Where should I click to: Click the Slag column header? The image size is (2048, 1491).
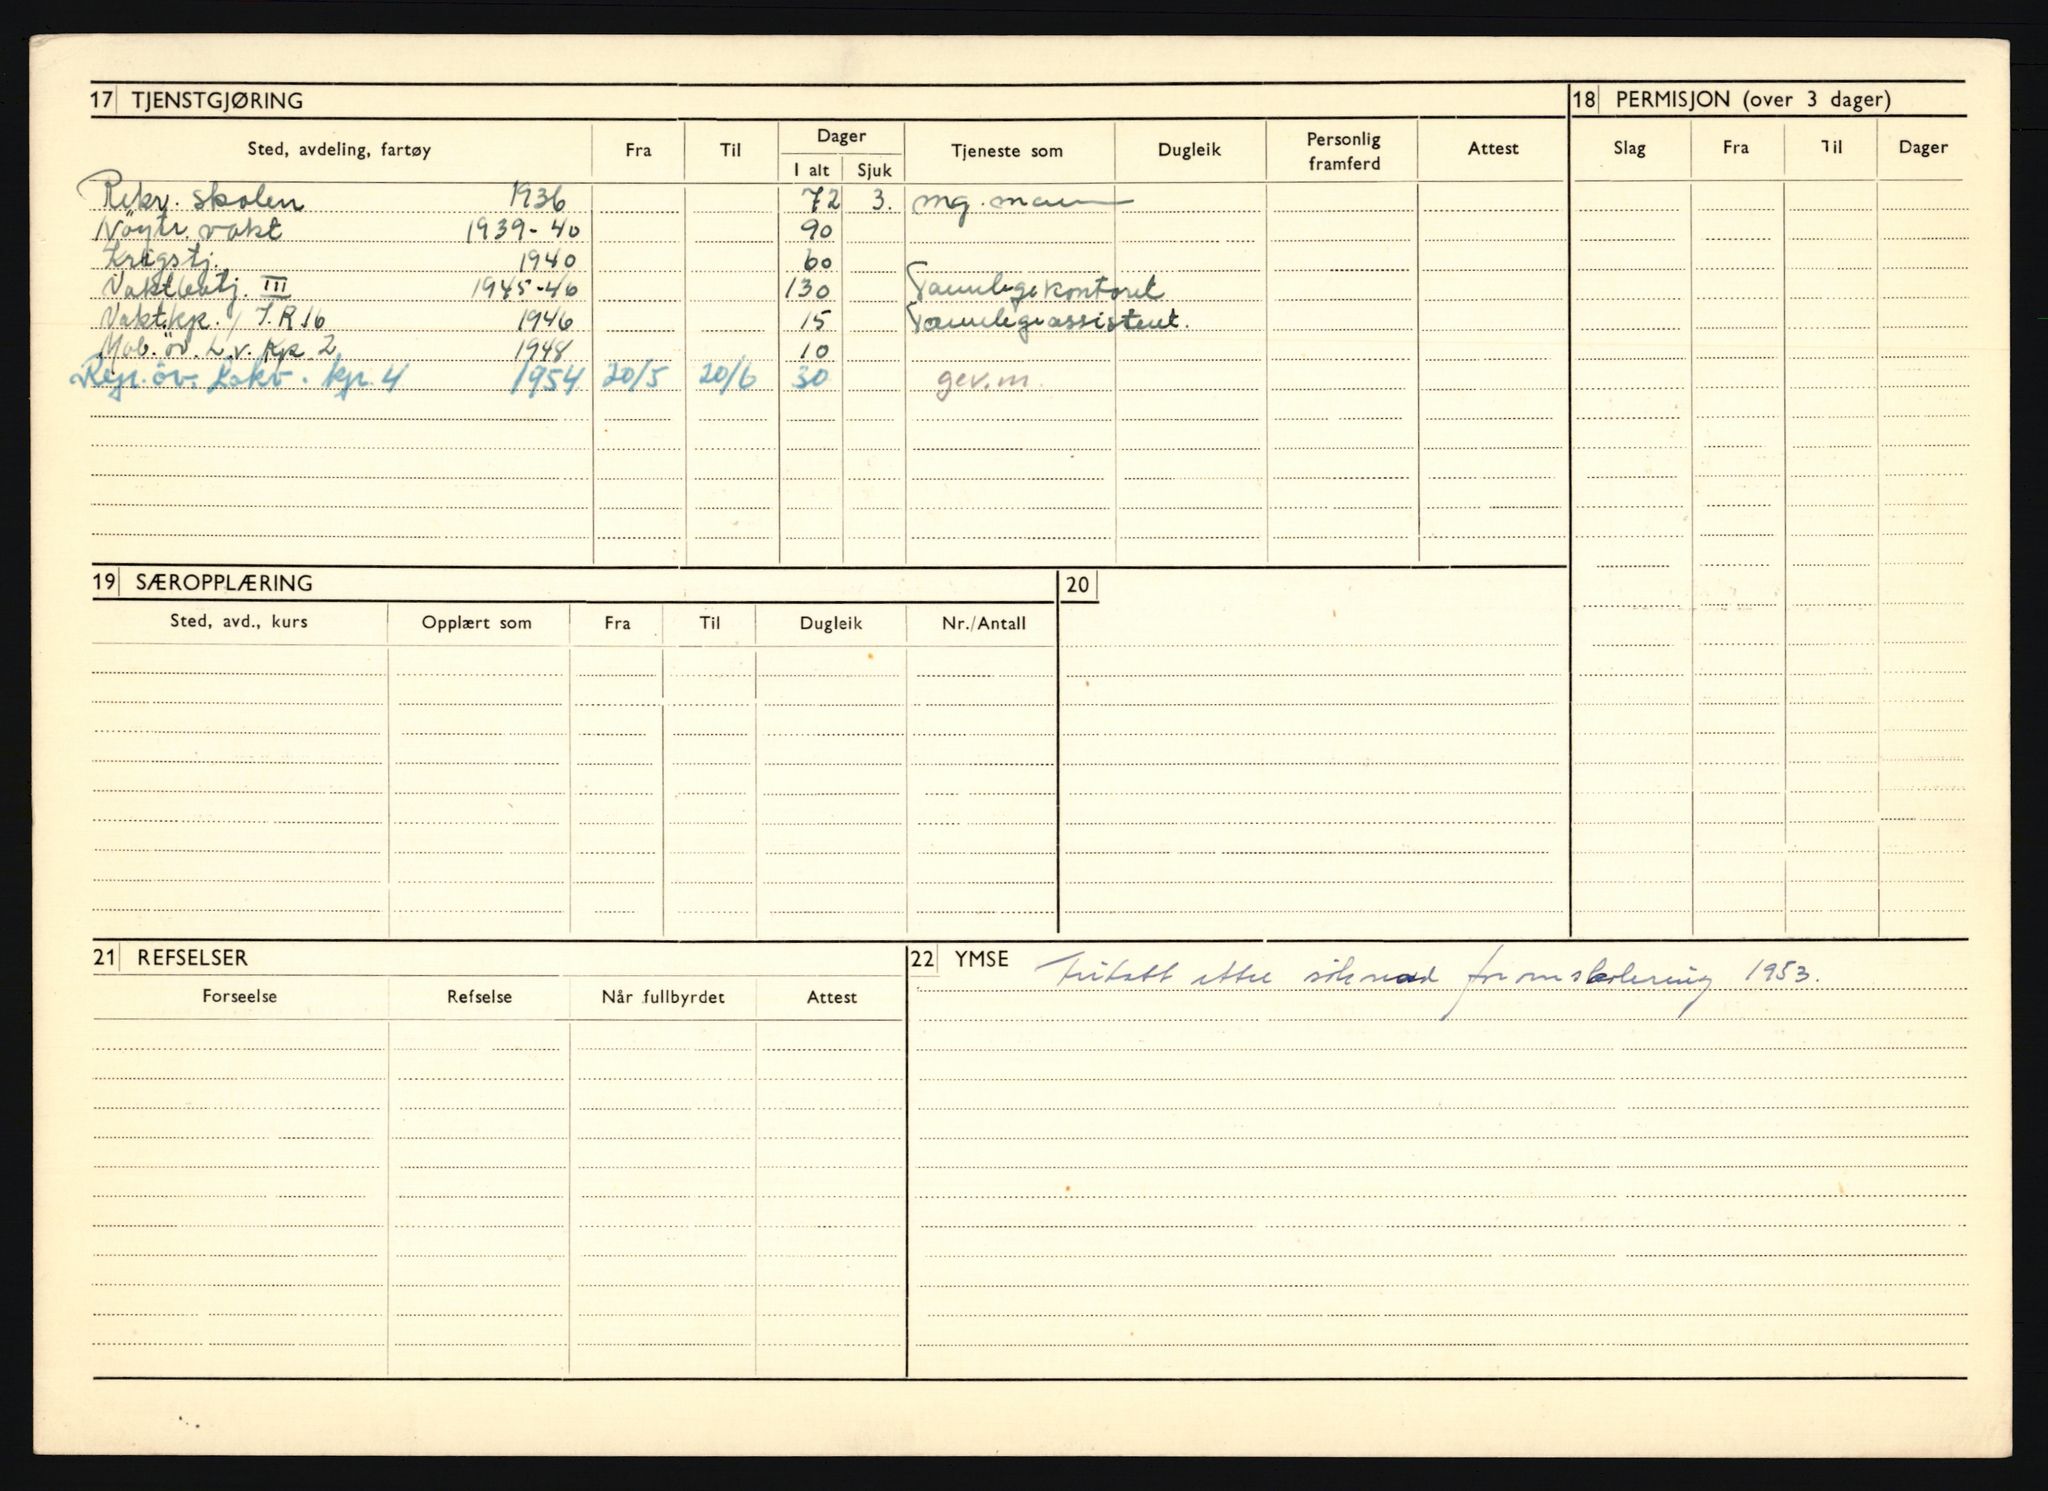pos(1629,148)
